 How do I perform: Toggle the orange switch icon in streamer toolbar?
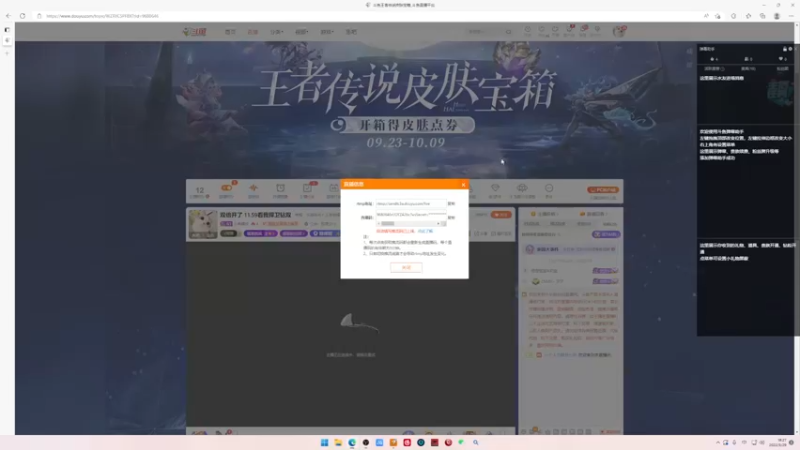227,190
